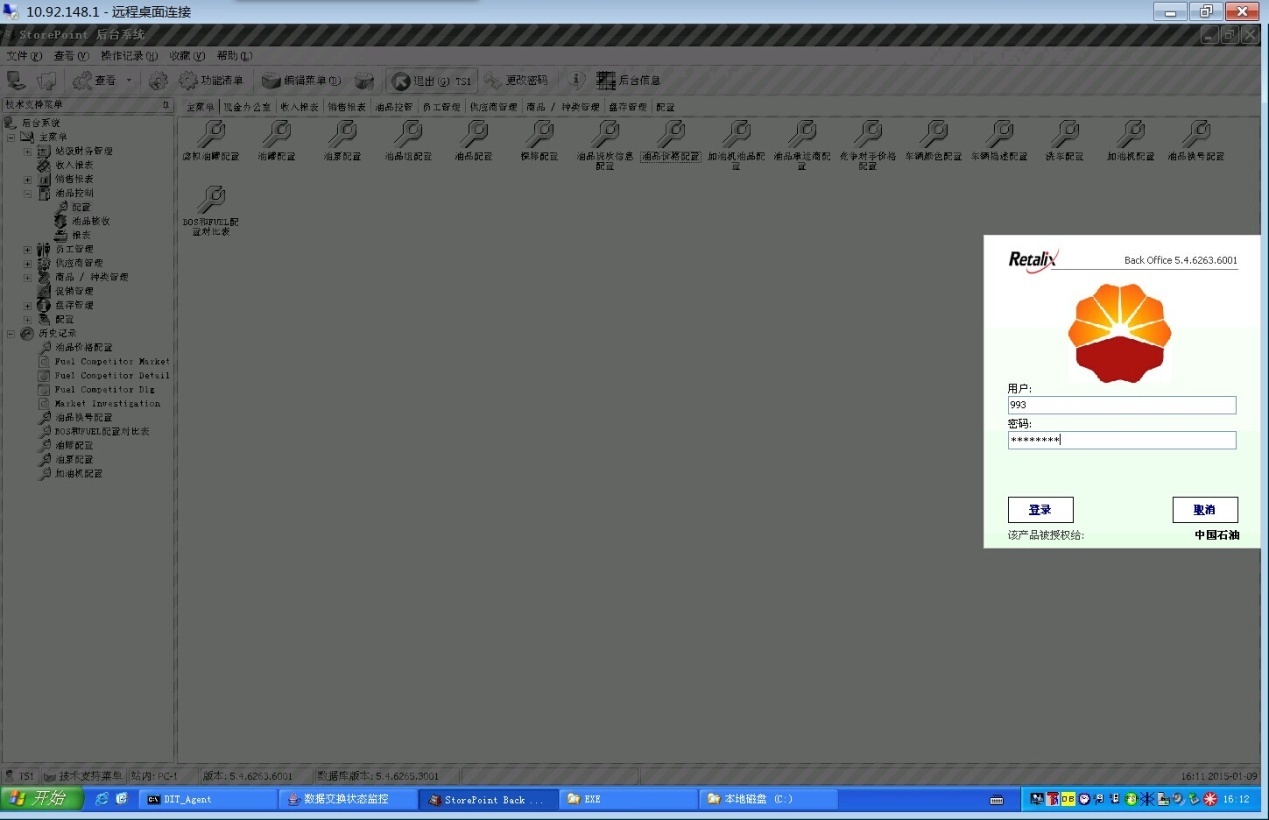
Task: Switch to the 油品控制 tab
Action: (x=394, y=106)
